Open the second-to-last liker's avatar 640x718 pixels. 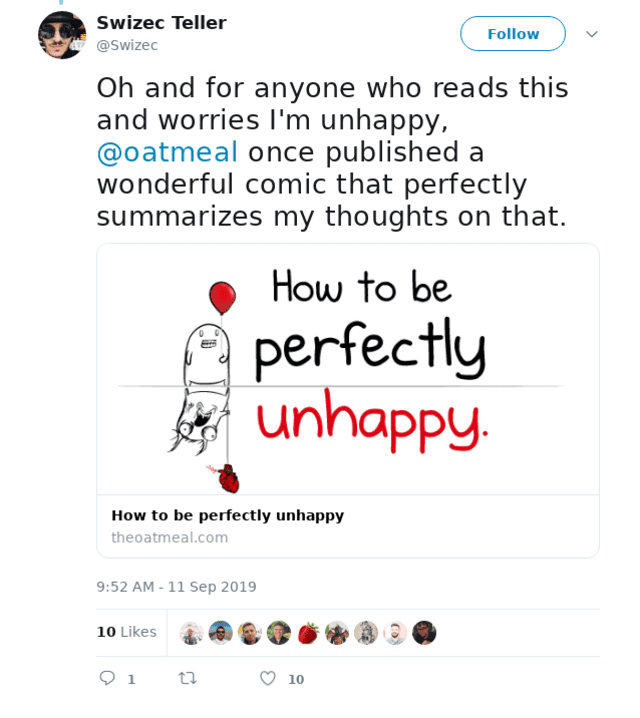[395, 633]
